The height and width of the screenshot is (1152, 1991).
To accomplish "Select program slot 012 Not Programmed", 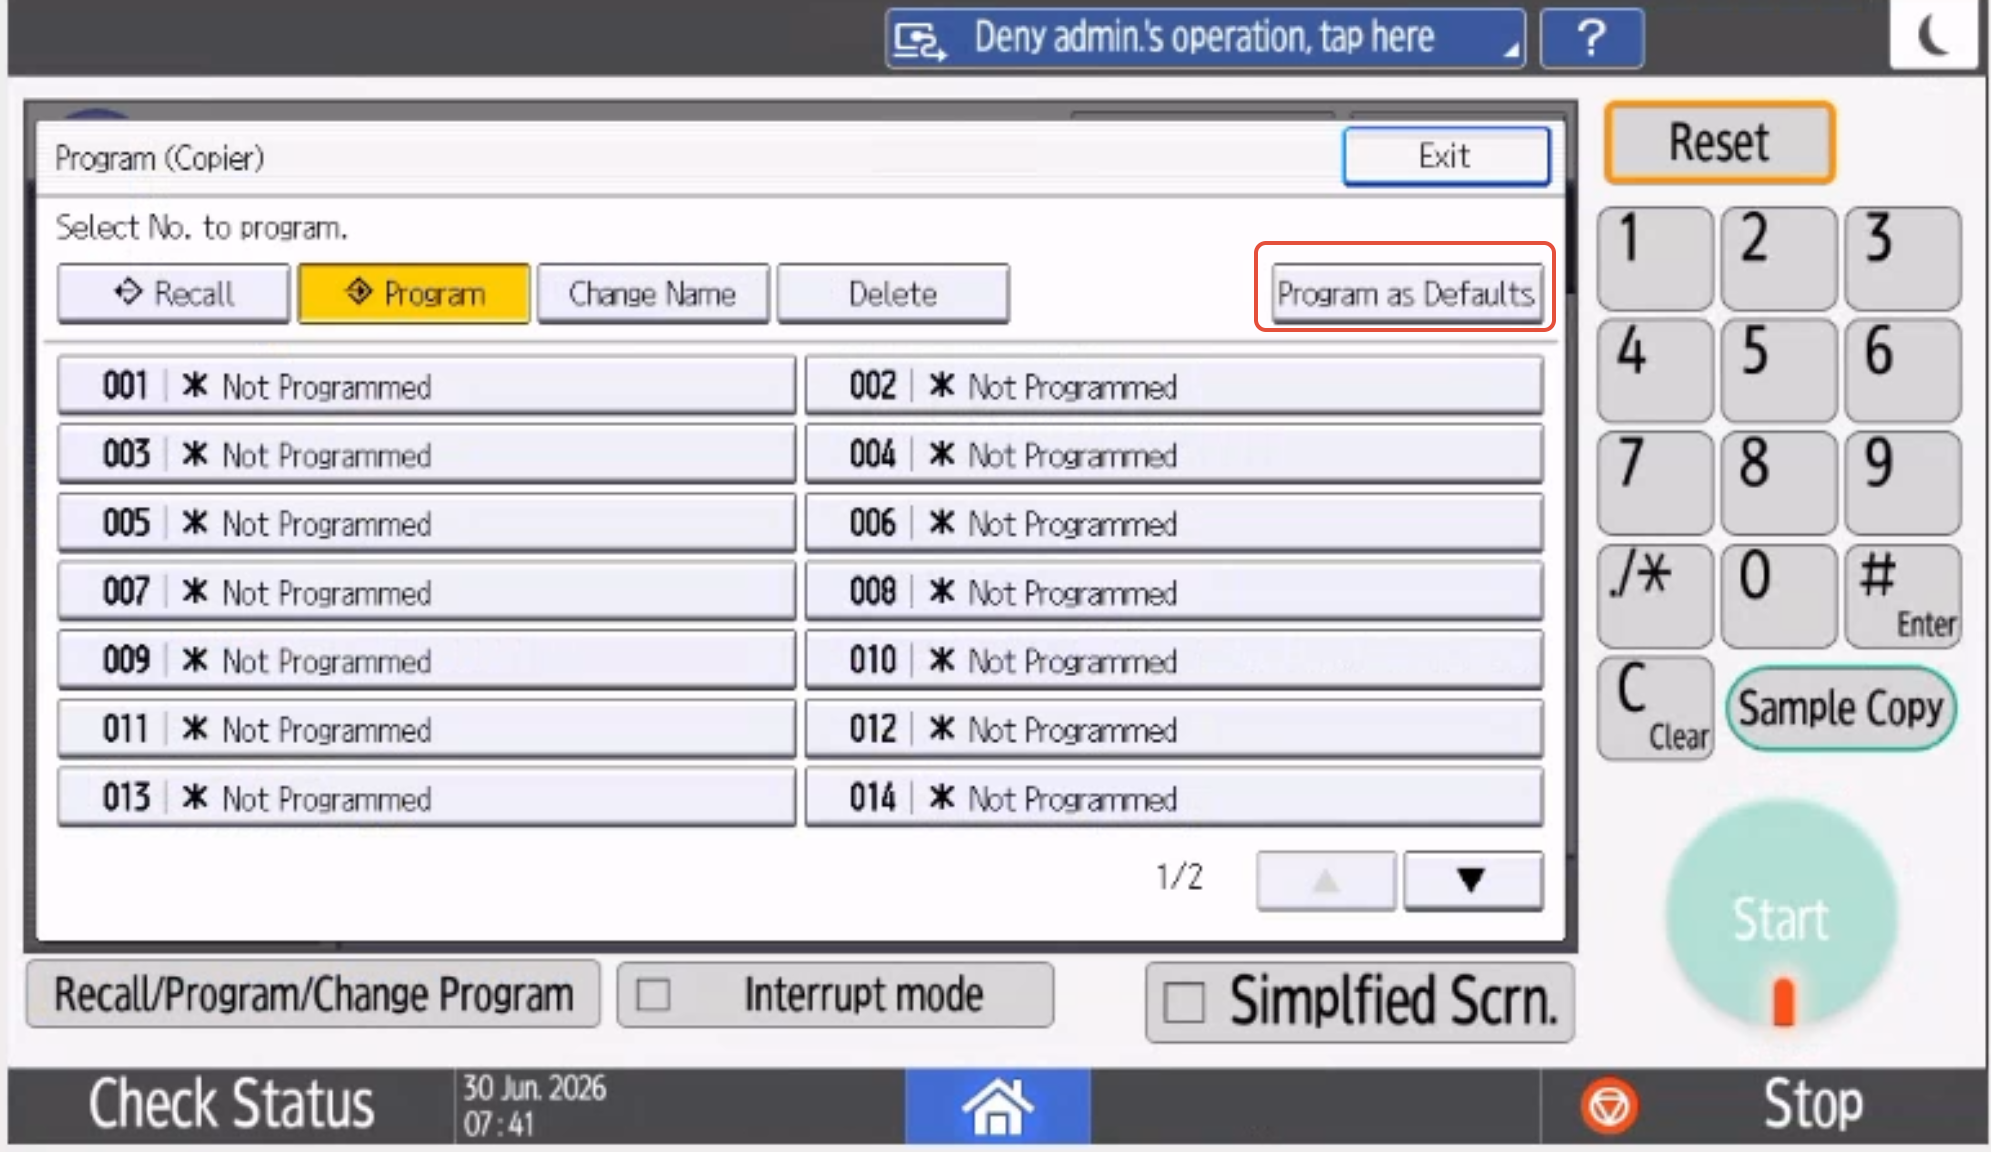I will 1174,729.
